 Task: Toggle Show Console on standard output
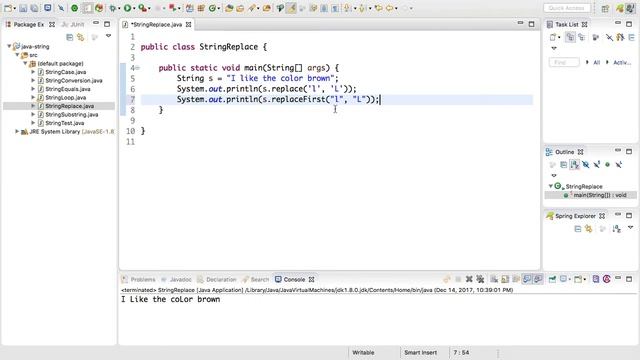click(x=527, y=279)
